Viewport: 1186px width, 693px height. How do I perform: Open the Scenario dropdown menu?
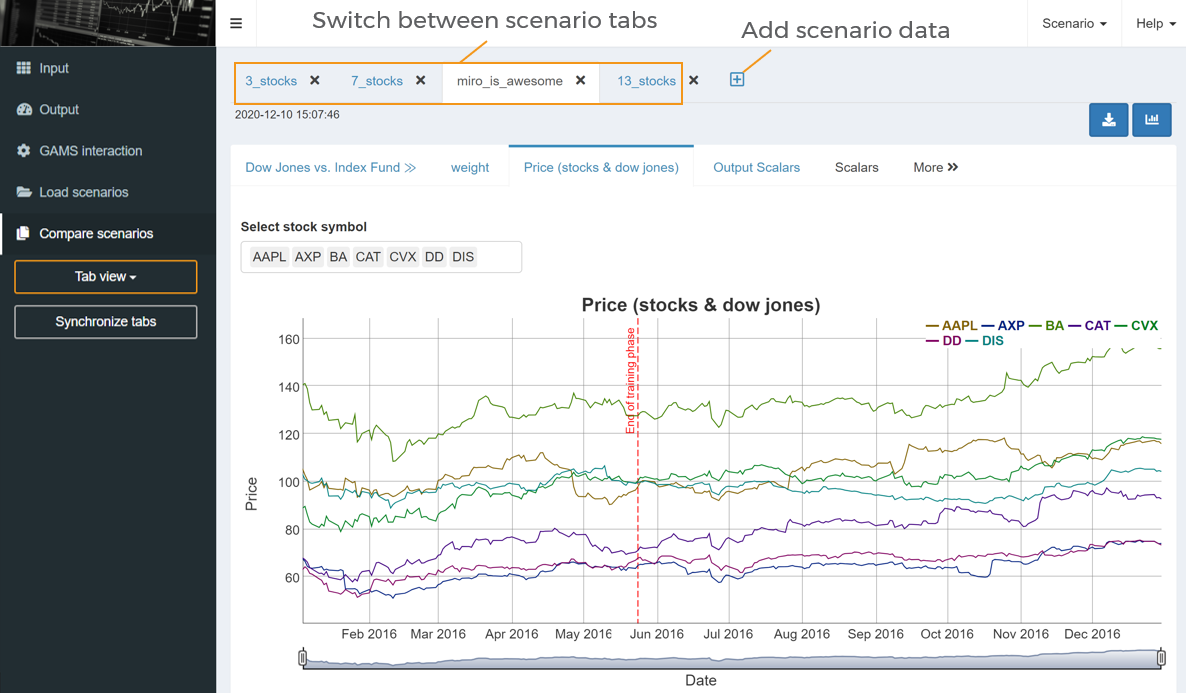click(x=1074, y=23)
